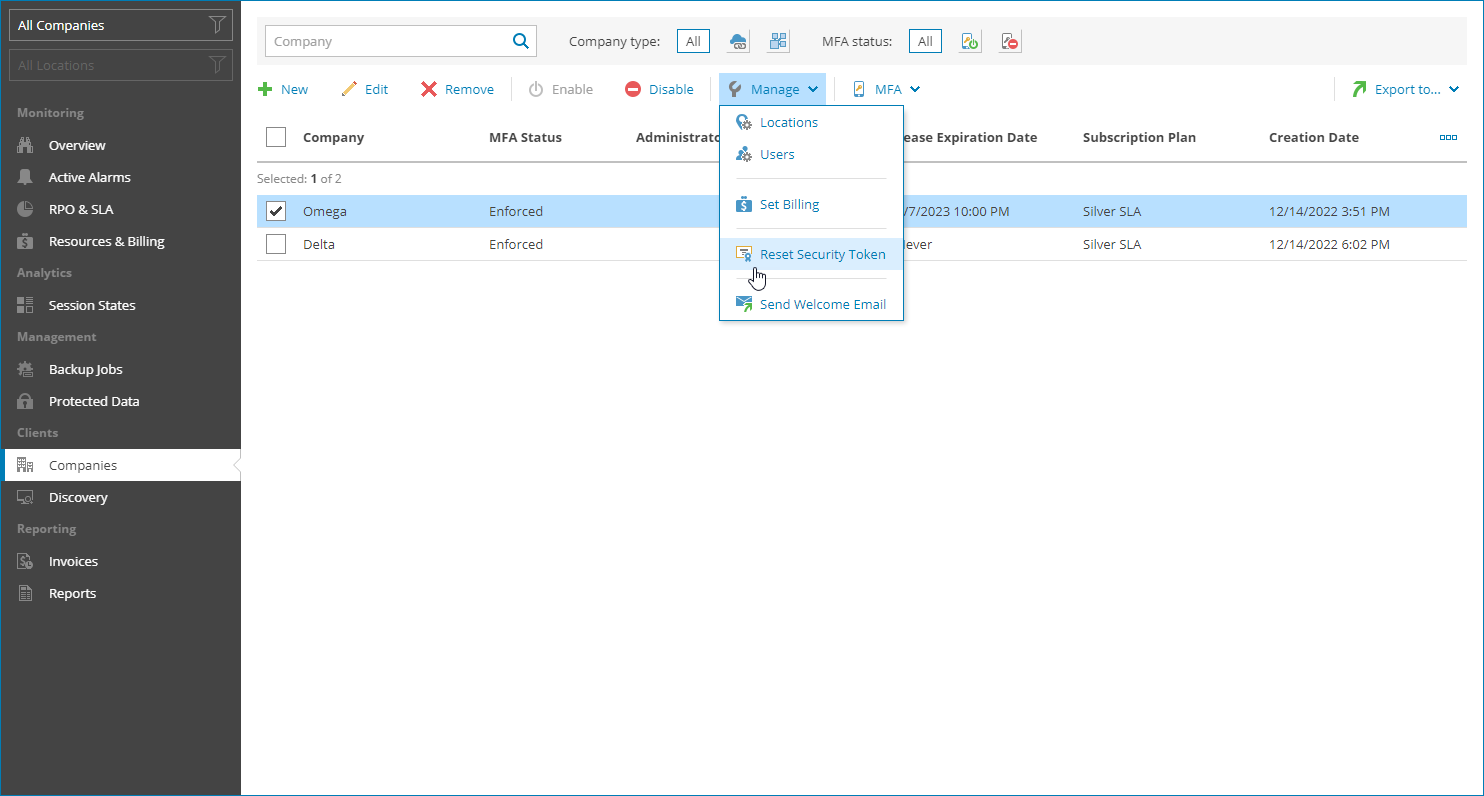The image size is (1484, 796).
Task: Navigate to RPO & SLA
Action: [x=120, y=209]
